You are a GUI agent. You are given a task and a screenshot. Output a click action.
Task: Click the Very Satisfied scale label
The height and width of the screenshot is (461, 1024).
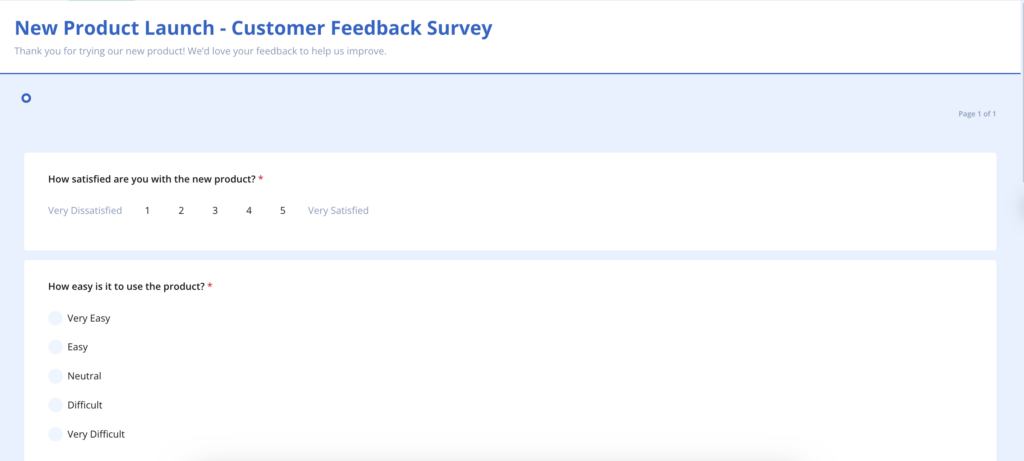pyautogui.click(x=338, y=210)
